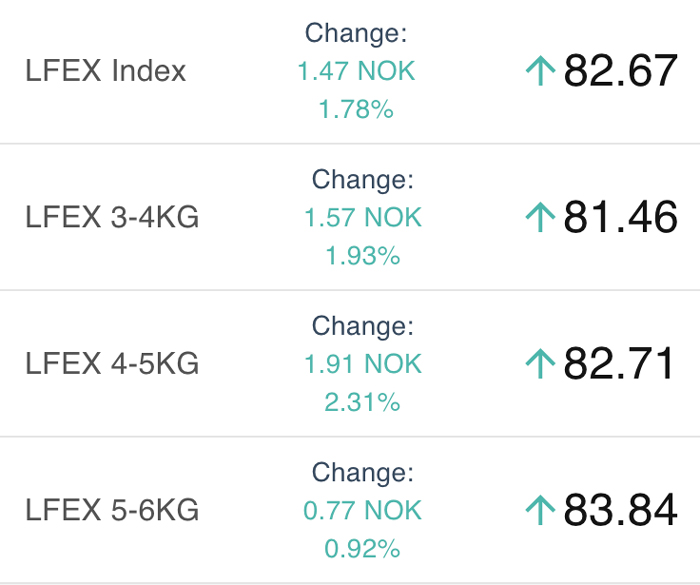Click the 1.91 NOK change value

point(363,364)
